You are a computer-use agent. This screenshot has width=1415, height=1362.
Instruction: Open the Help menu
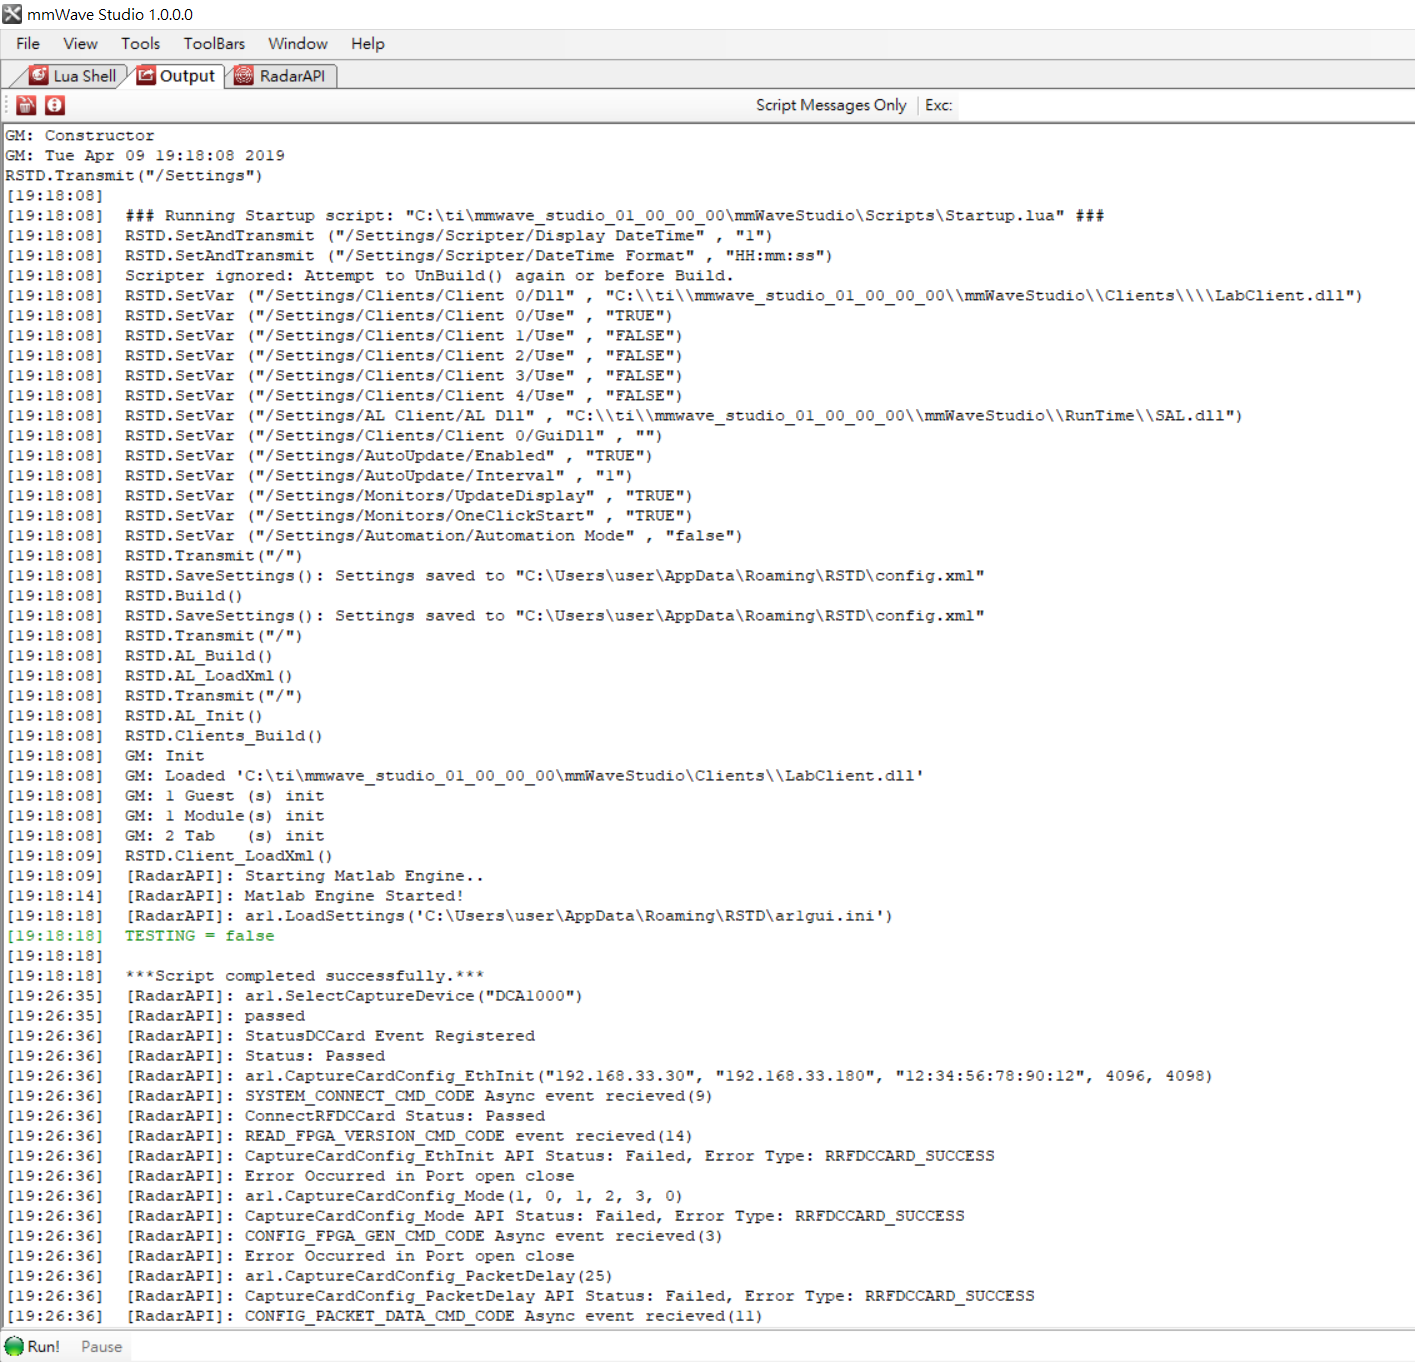click(368, 44)
